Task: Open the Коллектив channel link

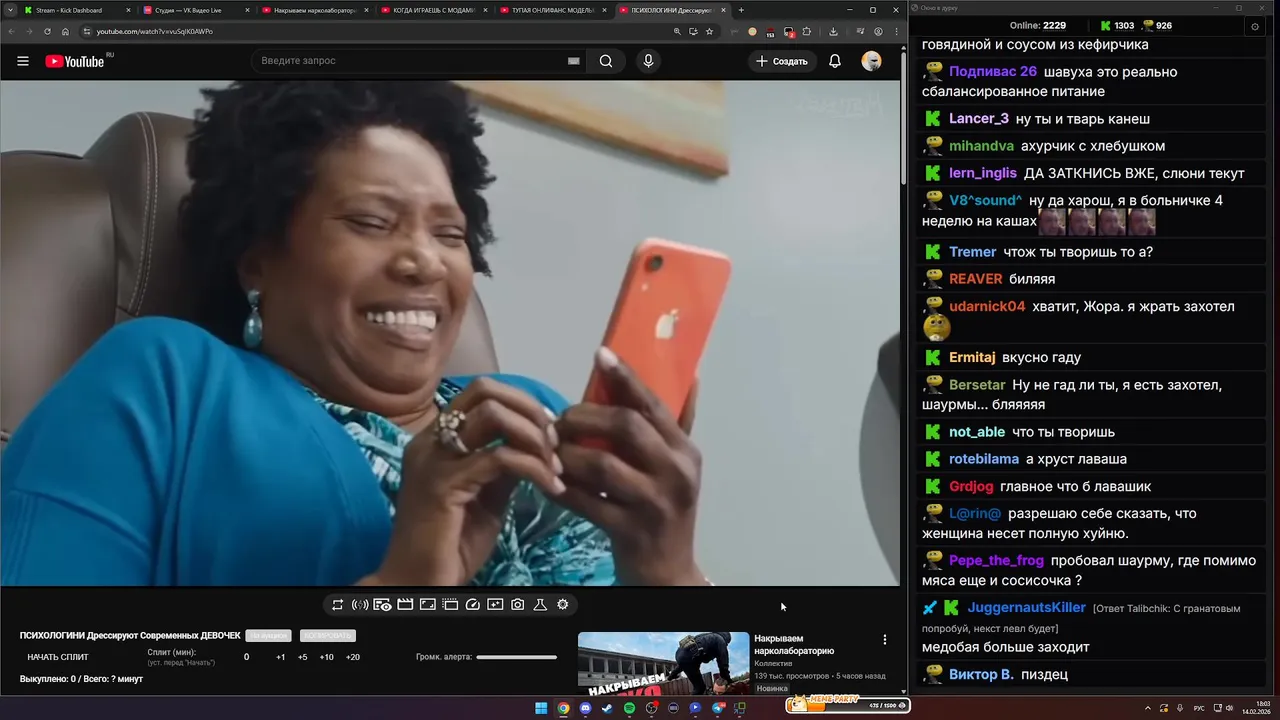Action: click(x=773, y=664)
